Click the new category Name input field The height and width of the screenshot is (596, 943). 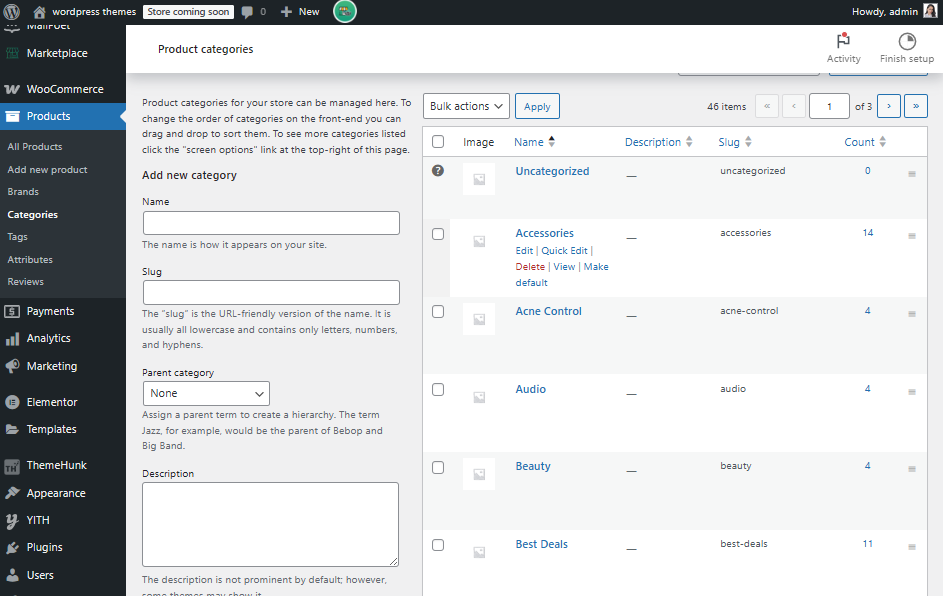pyautogui.click(x=271, y=223)
